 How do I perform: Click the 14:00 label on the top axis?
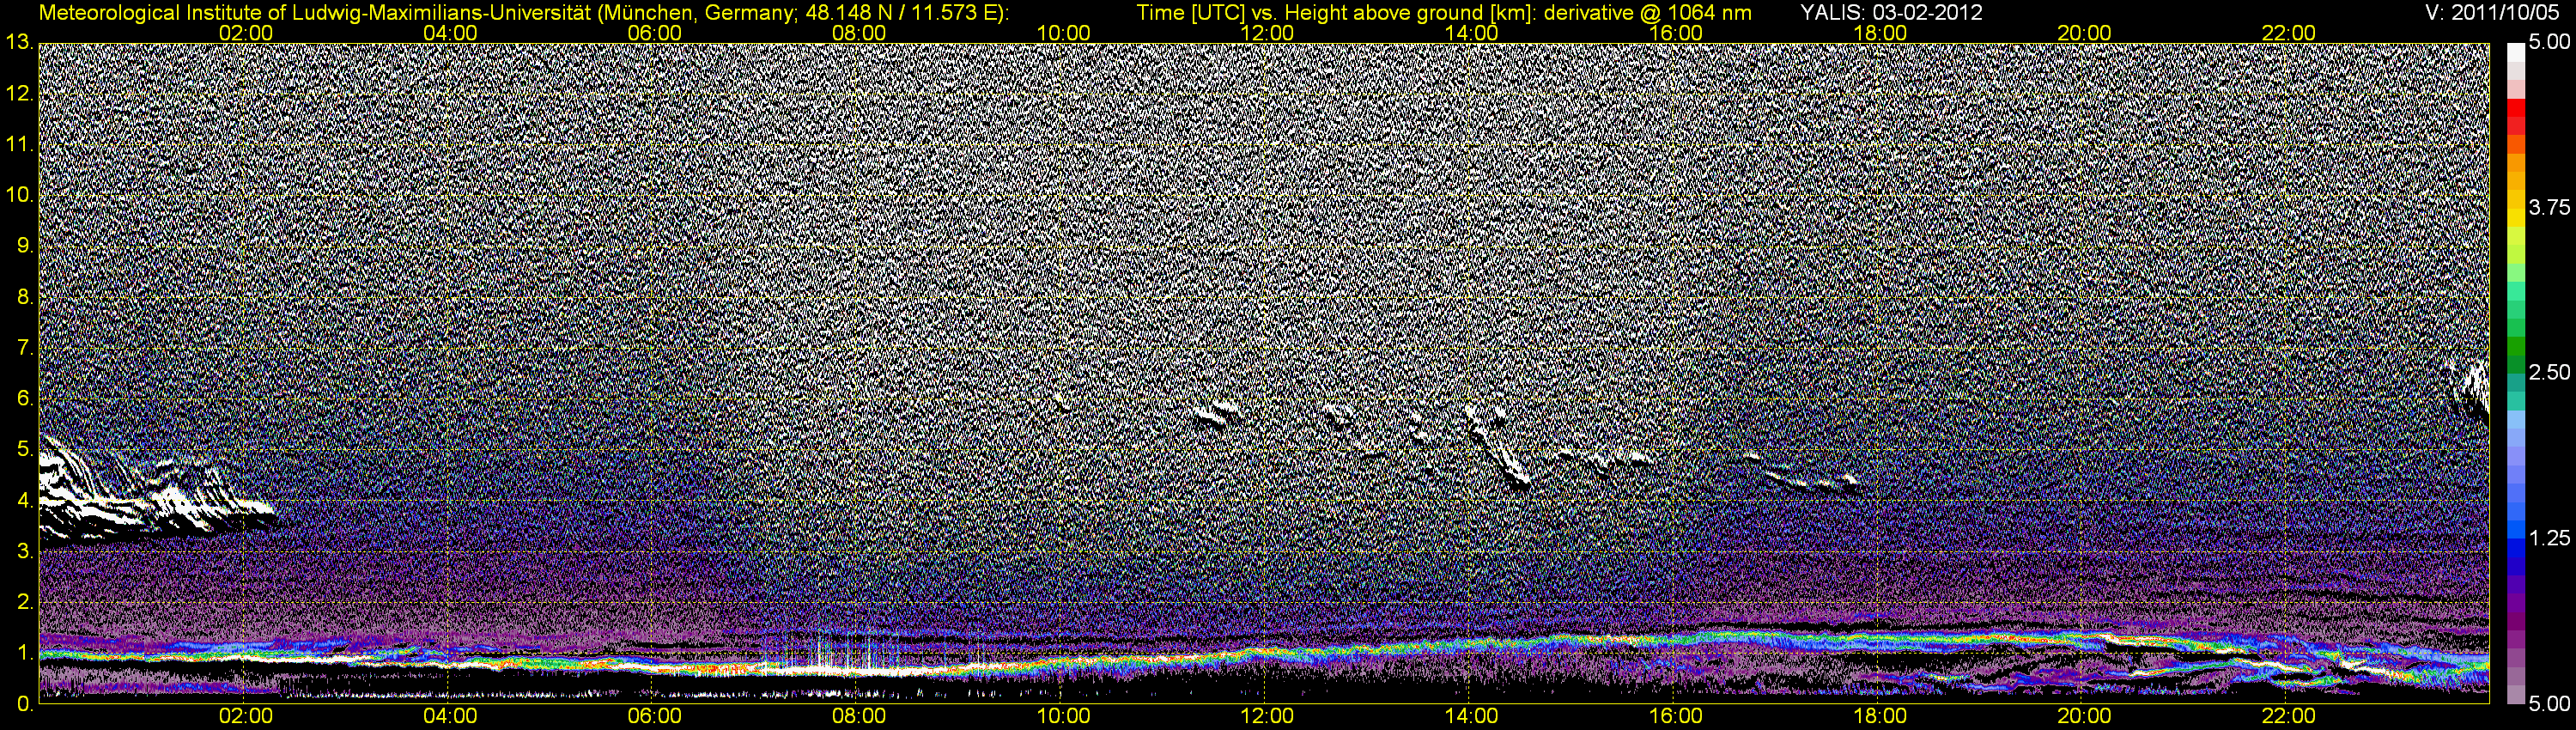click(x=1472, y=32)
